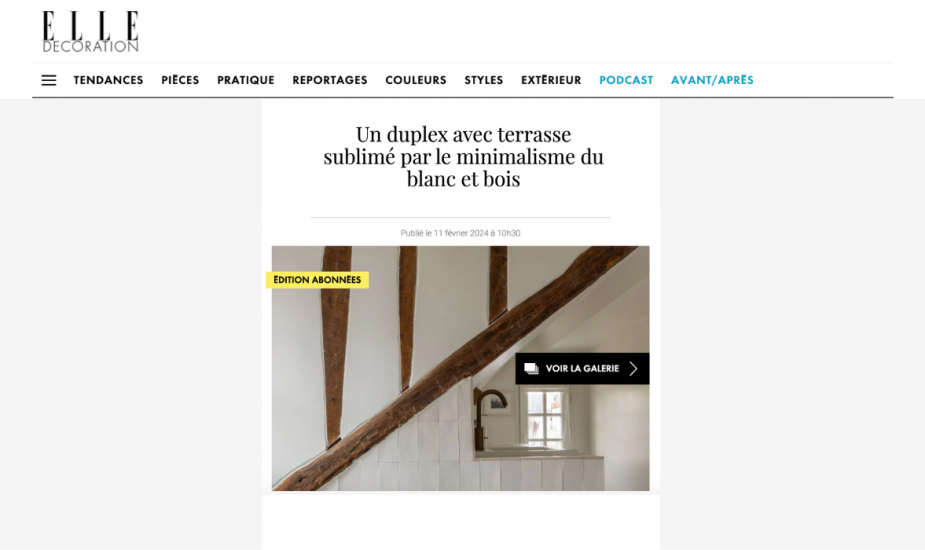
Task: Open the Pièces section
Action: pos(181,80)
